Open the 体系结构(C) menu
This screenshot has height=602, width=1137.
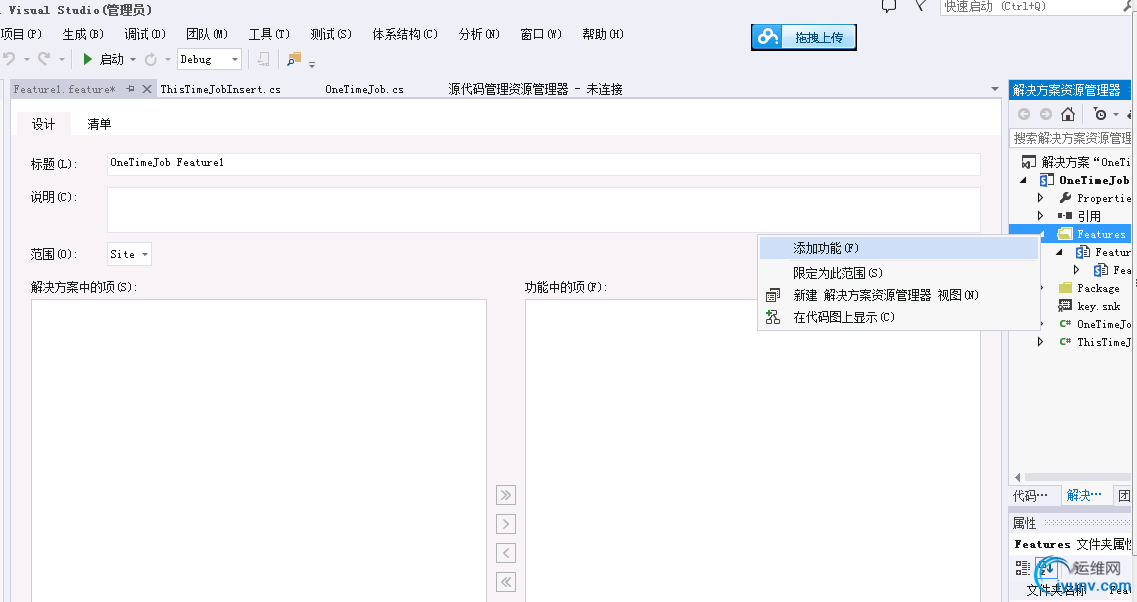pyautogui.click(x=405, y=34)
